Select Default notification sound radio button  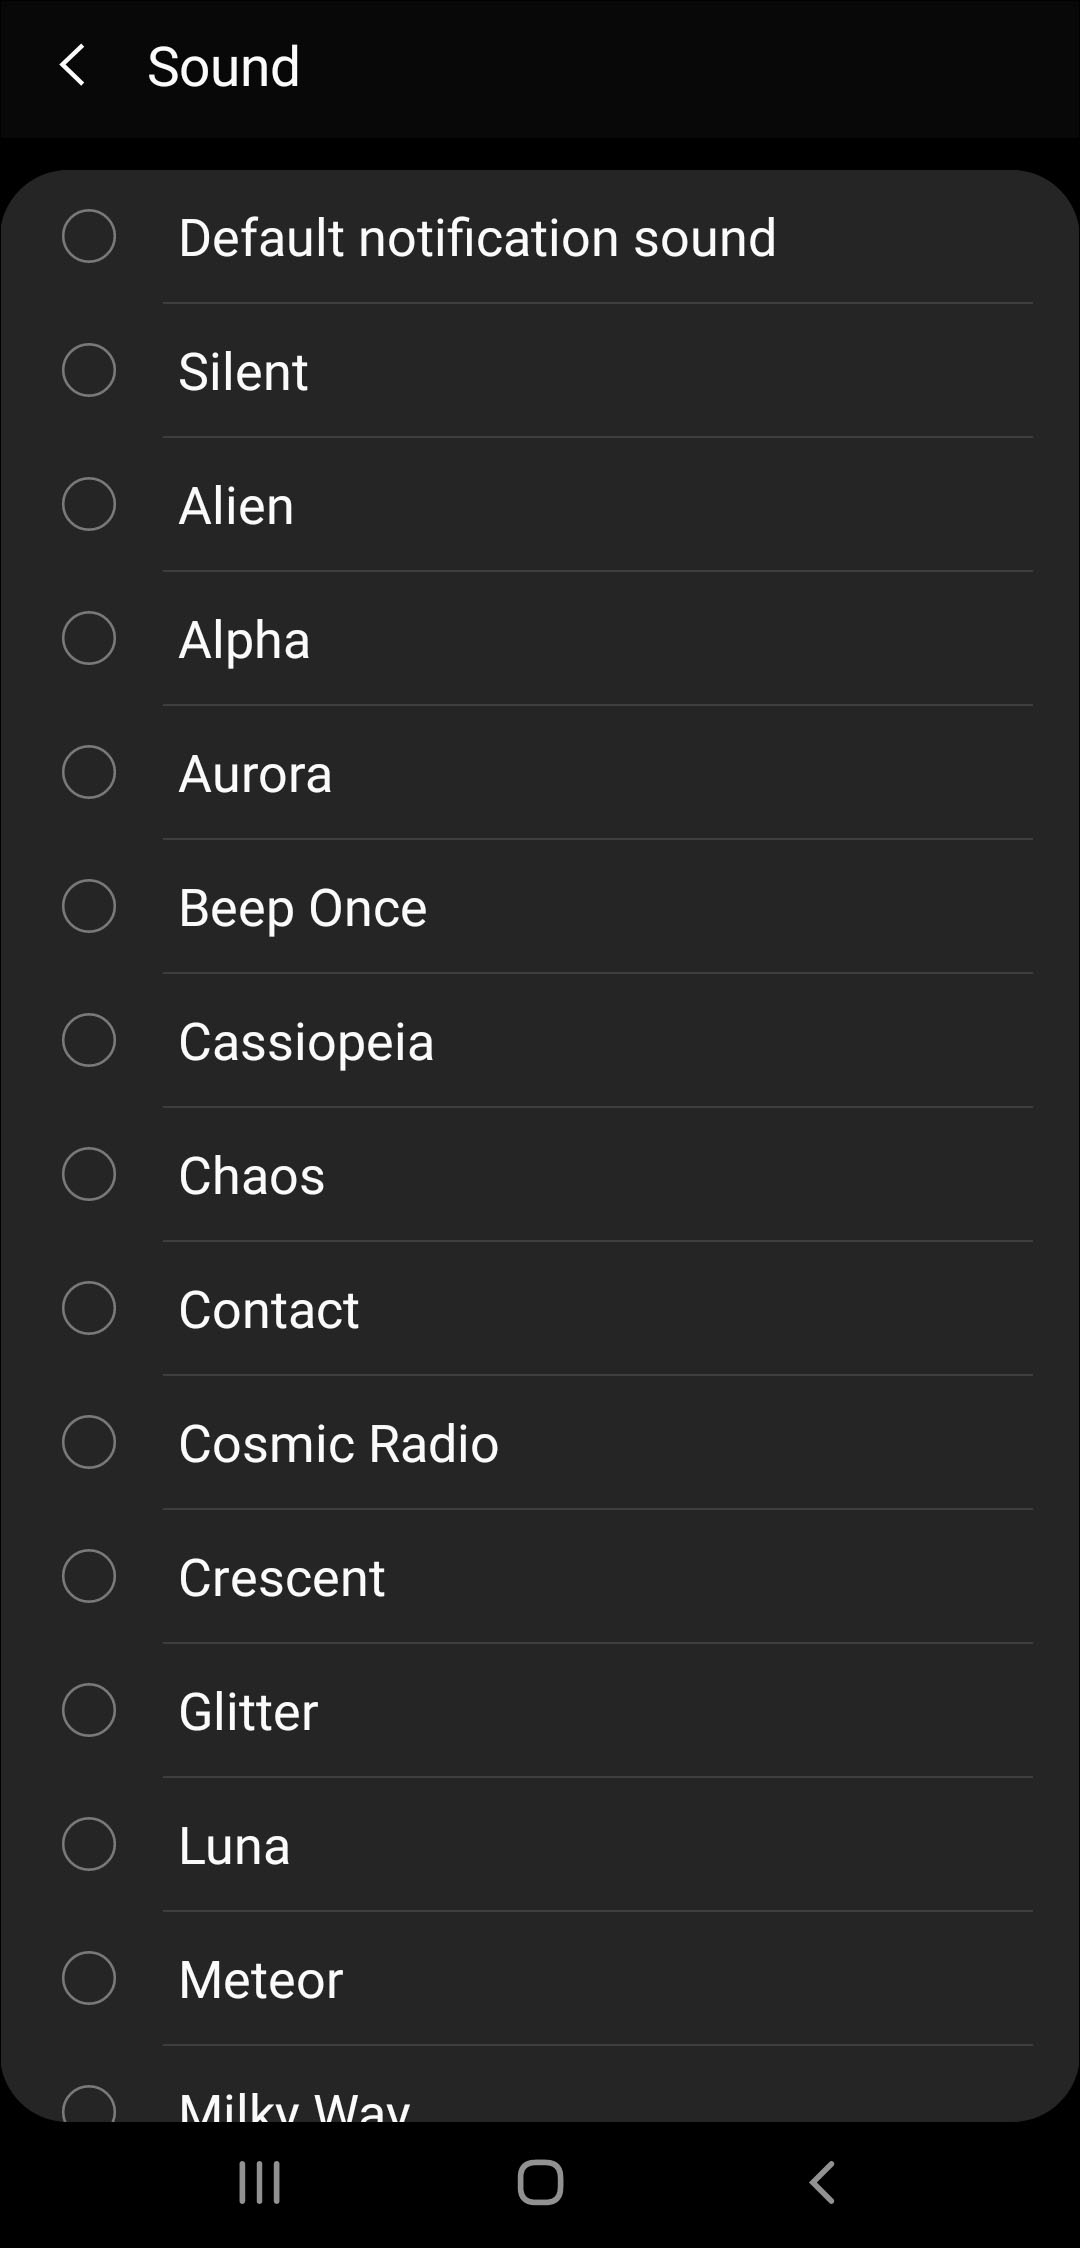89,237
